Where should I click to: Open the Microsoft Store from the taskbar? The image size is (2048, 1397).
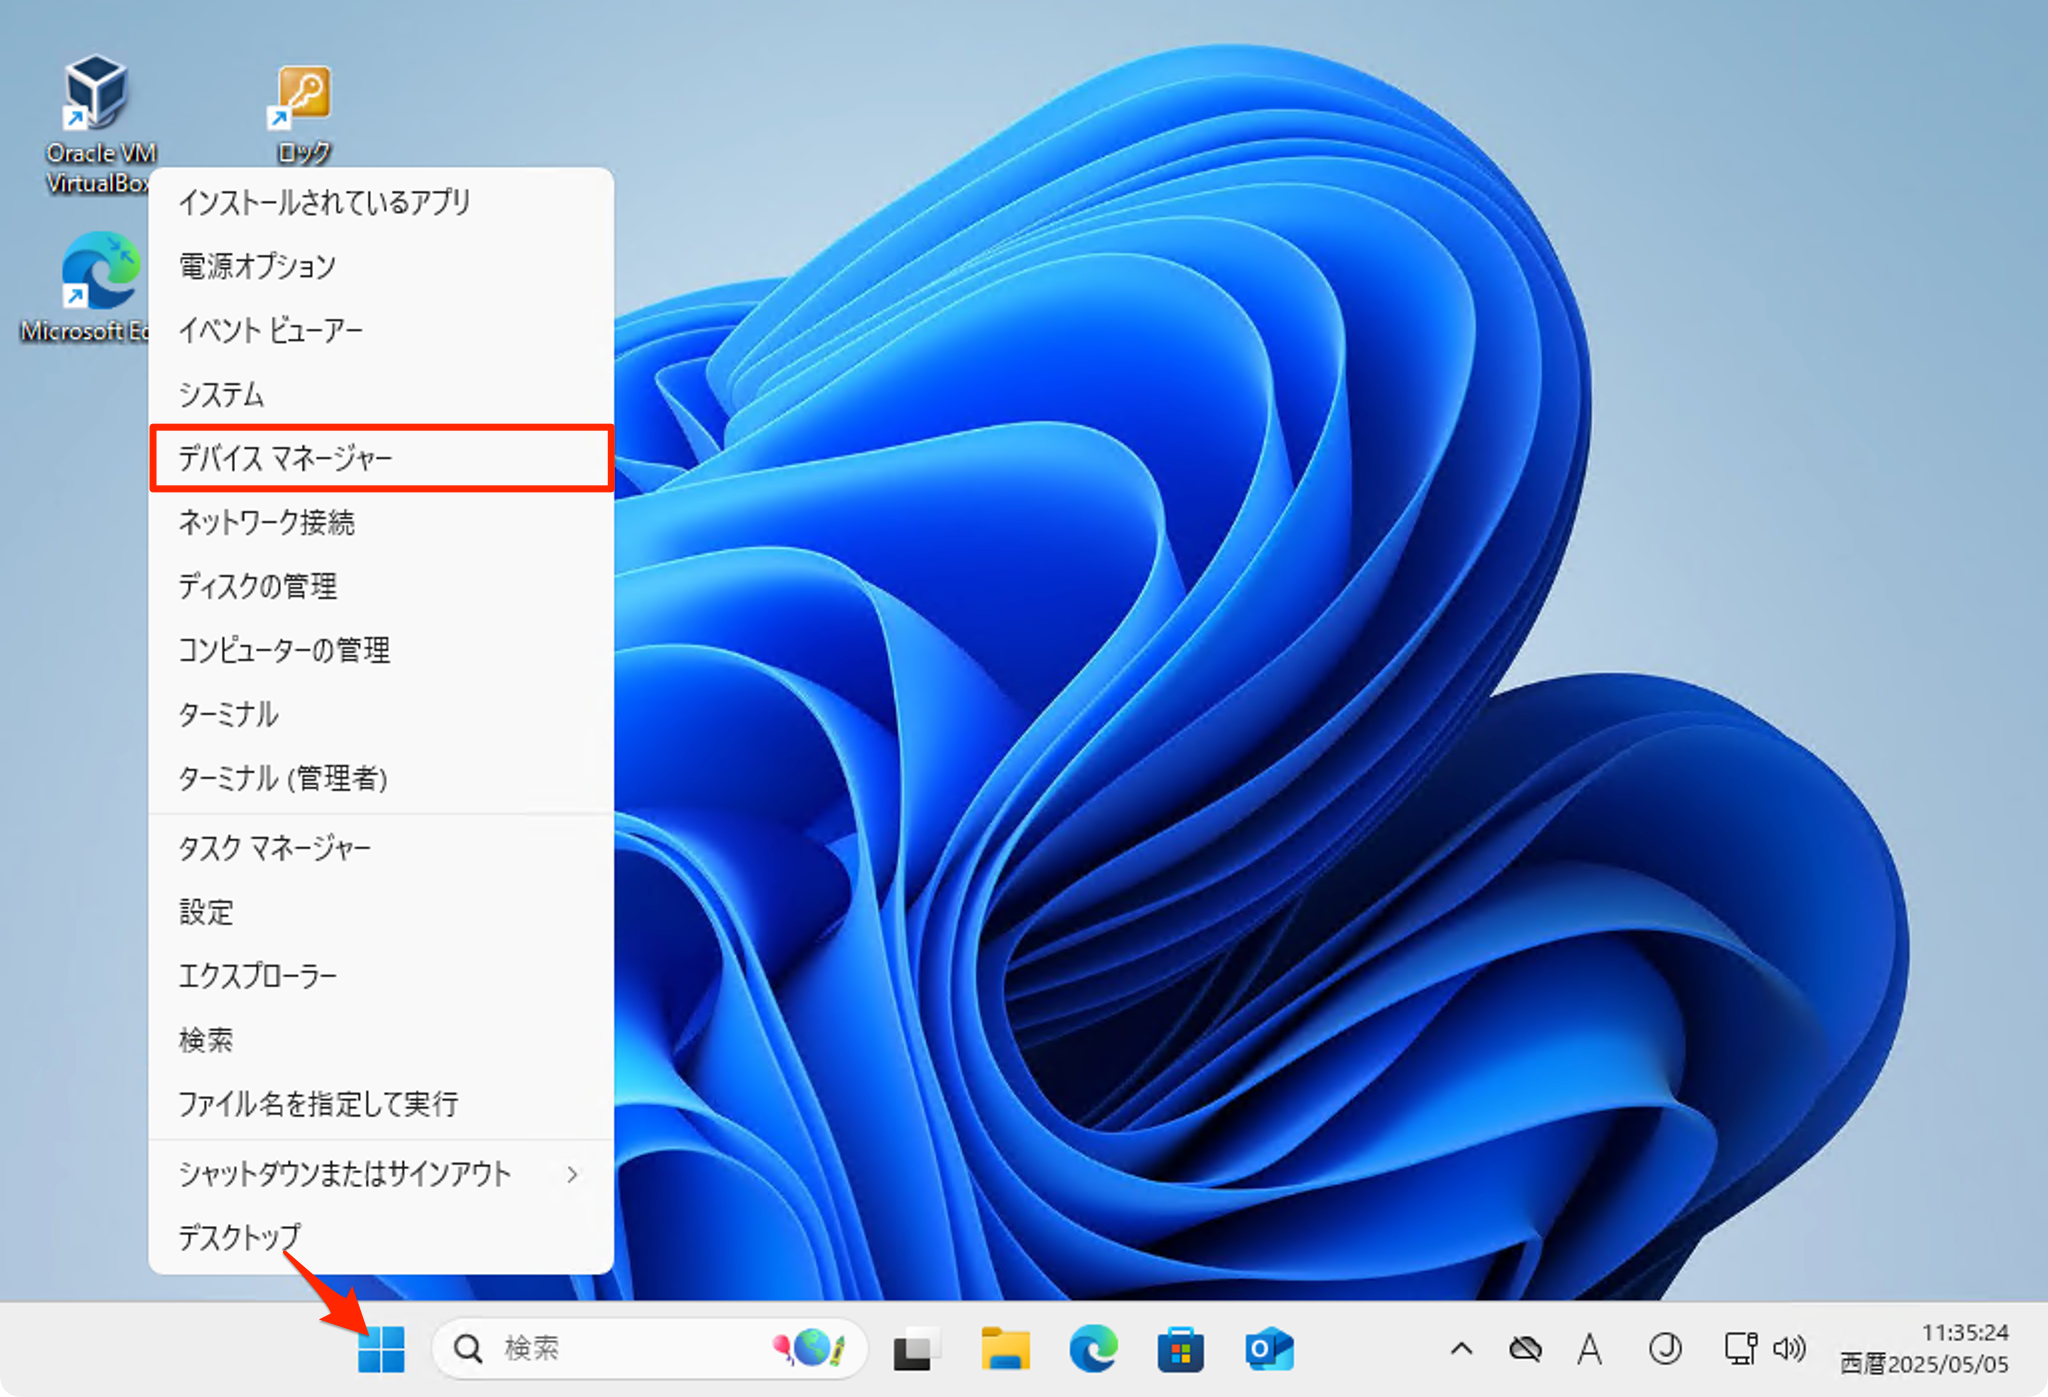coord(1180,1347)
